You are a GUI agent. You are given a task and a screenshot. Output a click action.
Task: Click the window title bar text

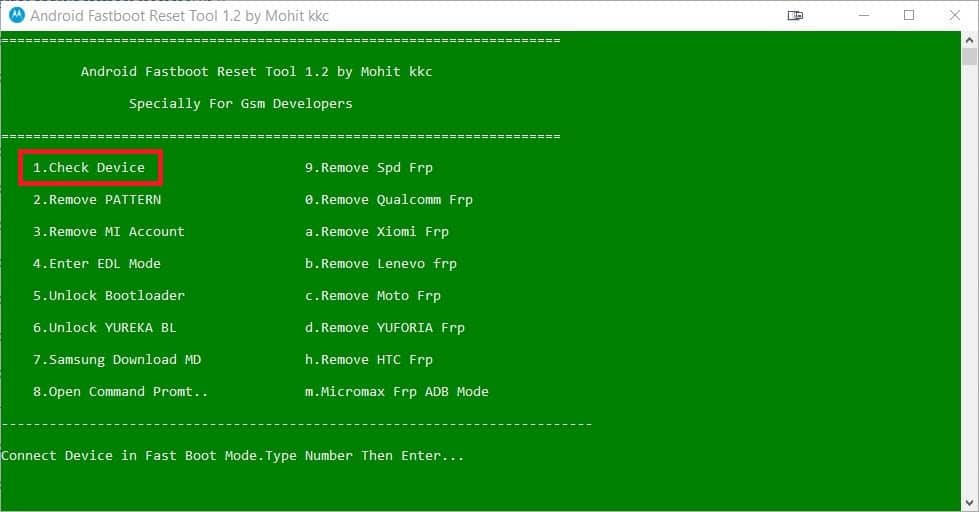click(179, 16)
